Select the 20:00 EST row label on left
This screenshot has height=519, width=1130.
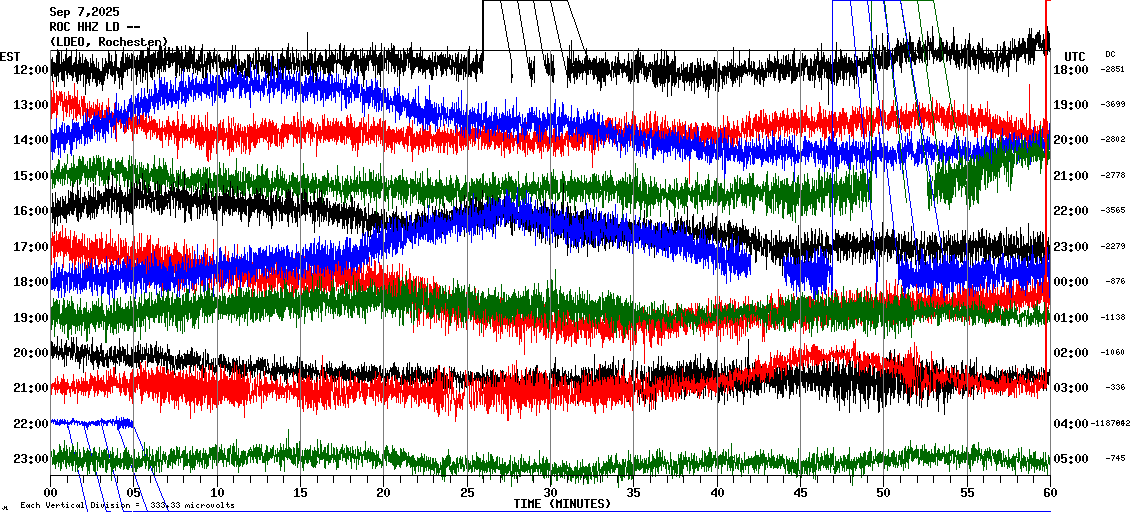point(31,352)
